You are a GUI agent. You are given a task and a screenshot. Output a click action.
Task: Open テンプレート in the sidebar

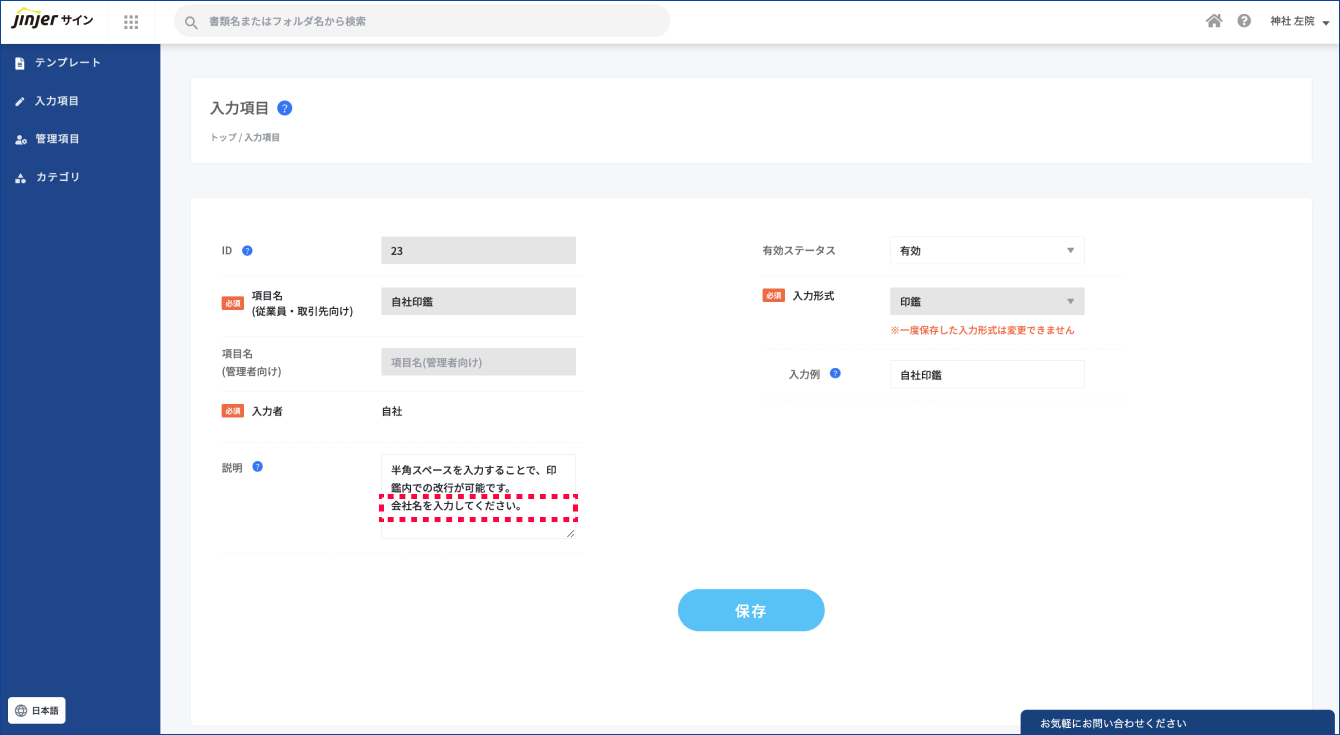coord(67,63)
